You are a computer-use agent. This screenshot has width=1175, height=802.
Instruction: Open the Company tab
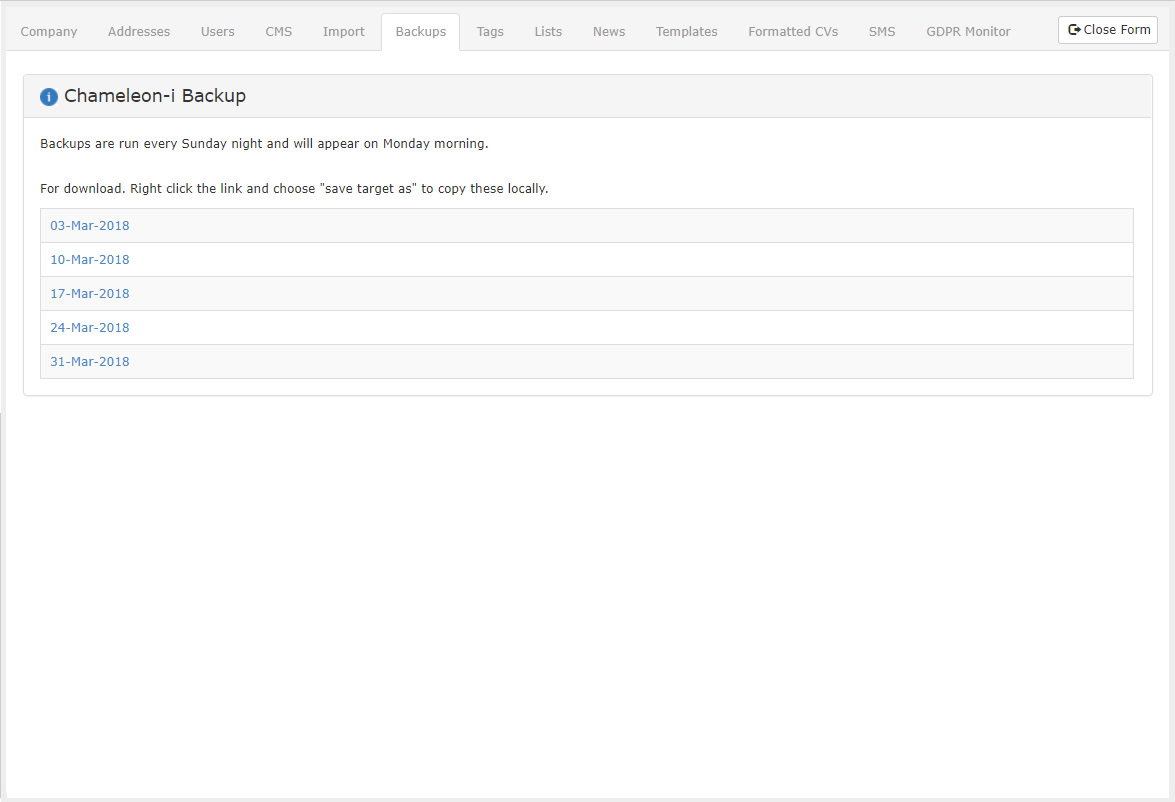[x=49, y=31]
